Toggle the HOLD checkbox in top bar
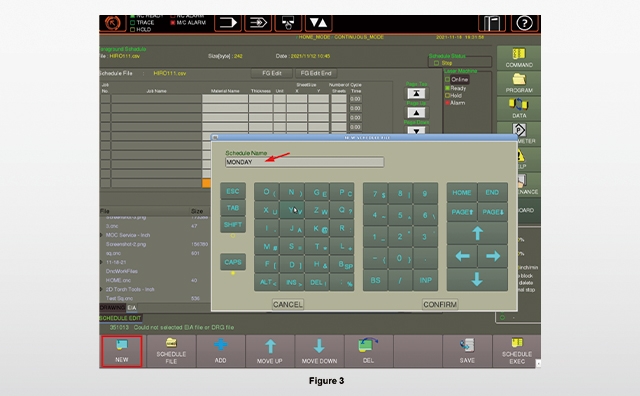 132,29
